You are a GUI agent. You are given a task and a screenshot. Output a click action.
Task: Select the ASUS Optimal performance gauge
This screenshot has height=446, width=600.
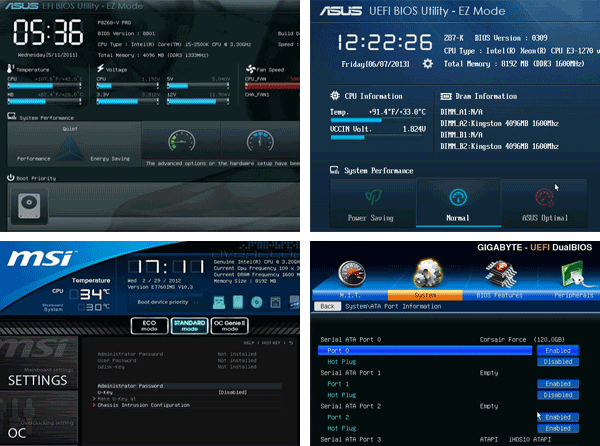click(544, 199)
